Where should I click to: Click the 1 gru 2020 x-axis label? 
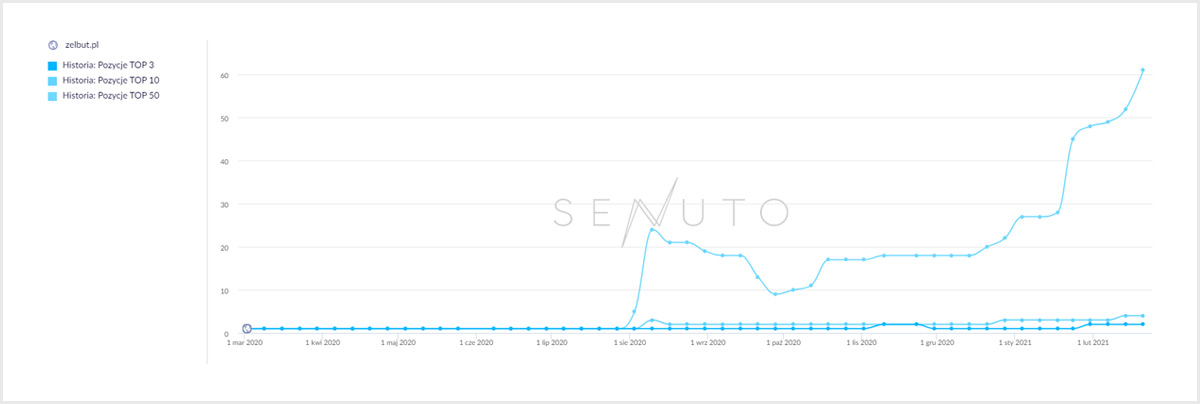click(x=937, y=342)
